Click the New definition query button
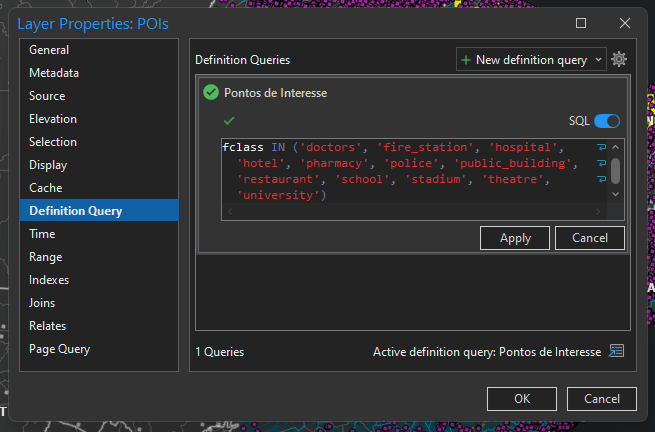 pos(523,60)
